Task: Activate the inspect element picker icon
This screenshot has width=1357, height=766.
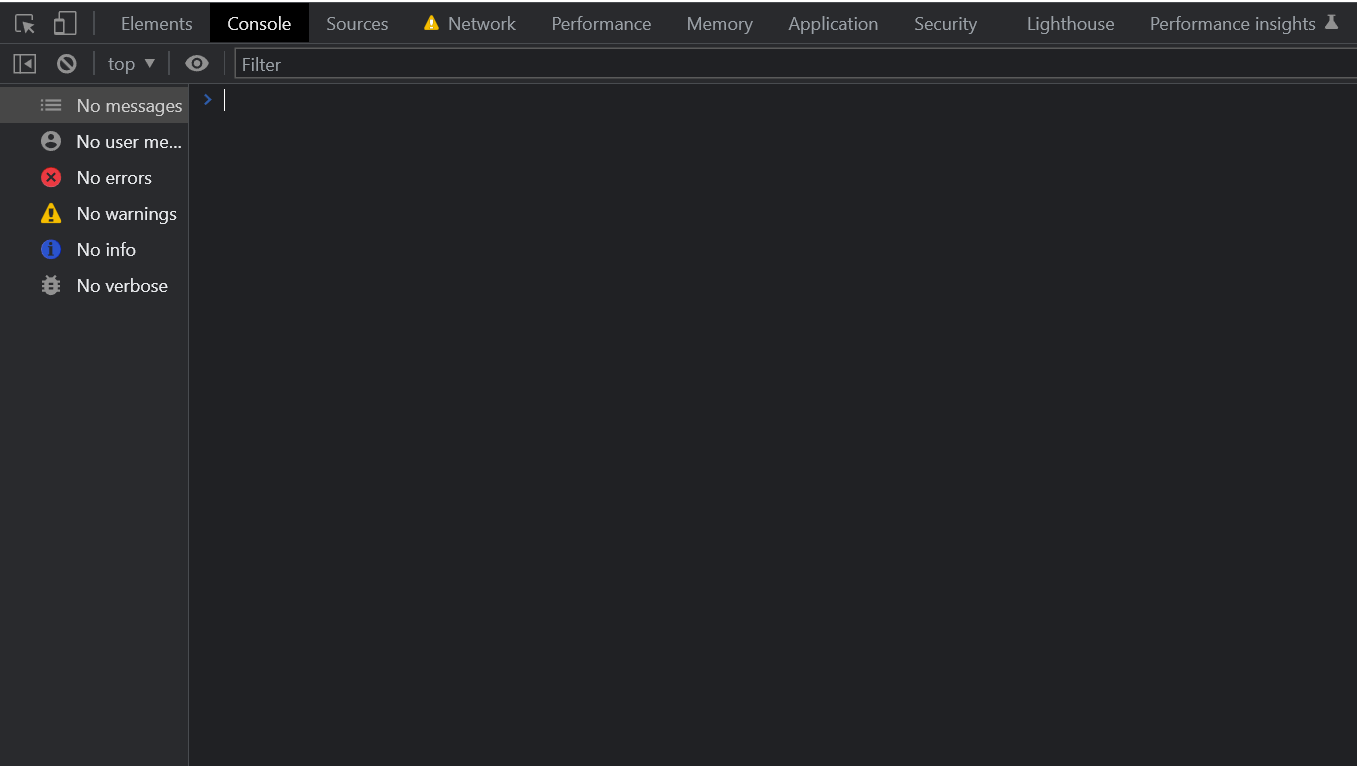Action: 25,24
